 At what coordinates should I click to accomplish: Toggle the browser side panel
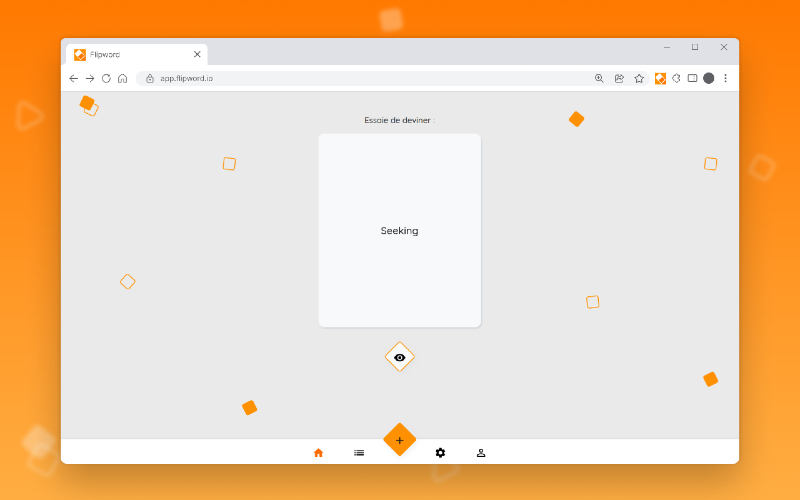[692, 79]
